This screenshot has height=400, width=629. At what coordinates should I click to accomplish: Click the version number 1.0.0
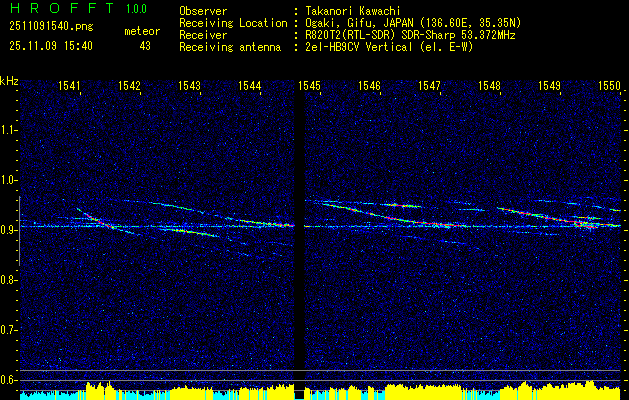(x=136, y=8)
